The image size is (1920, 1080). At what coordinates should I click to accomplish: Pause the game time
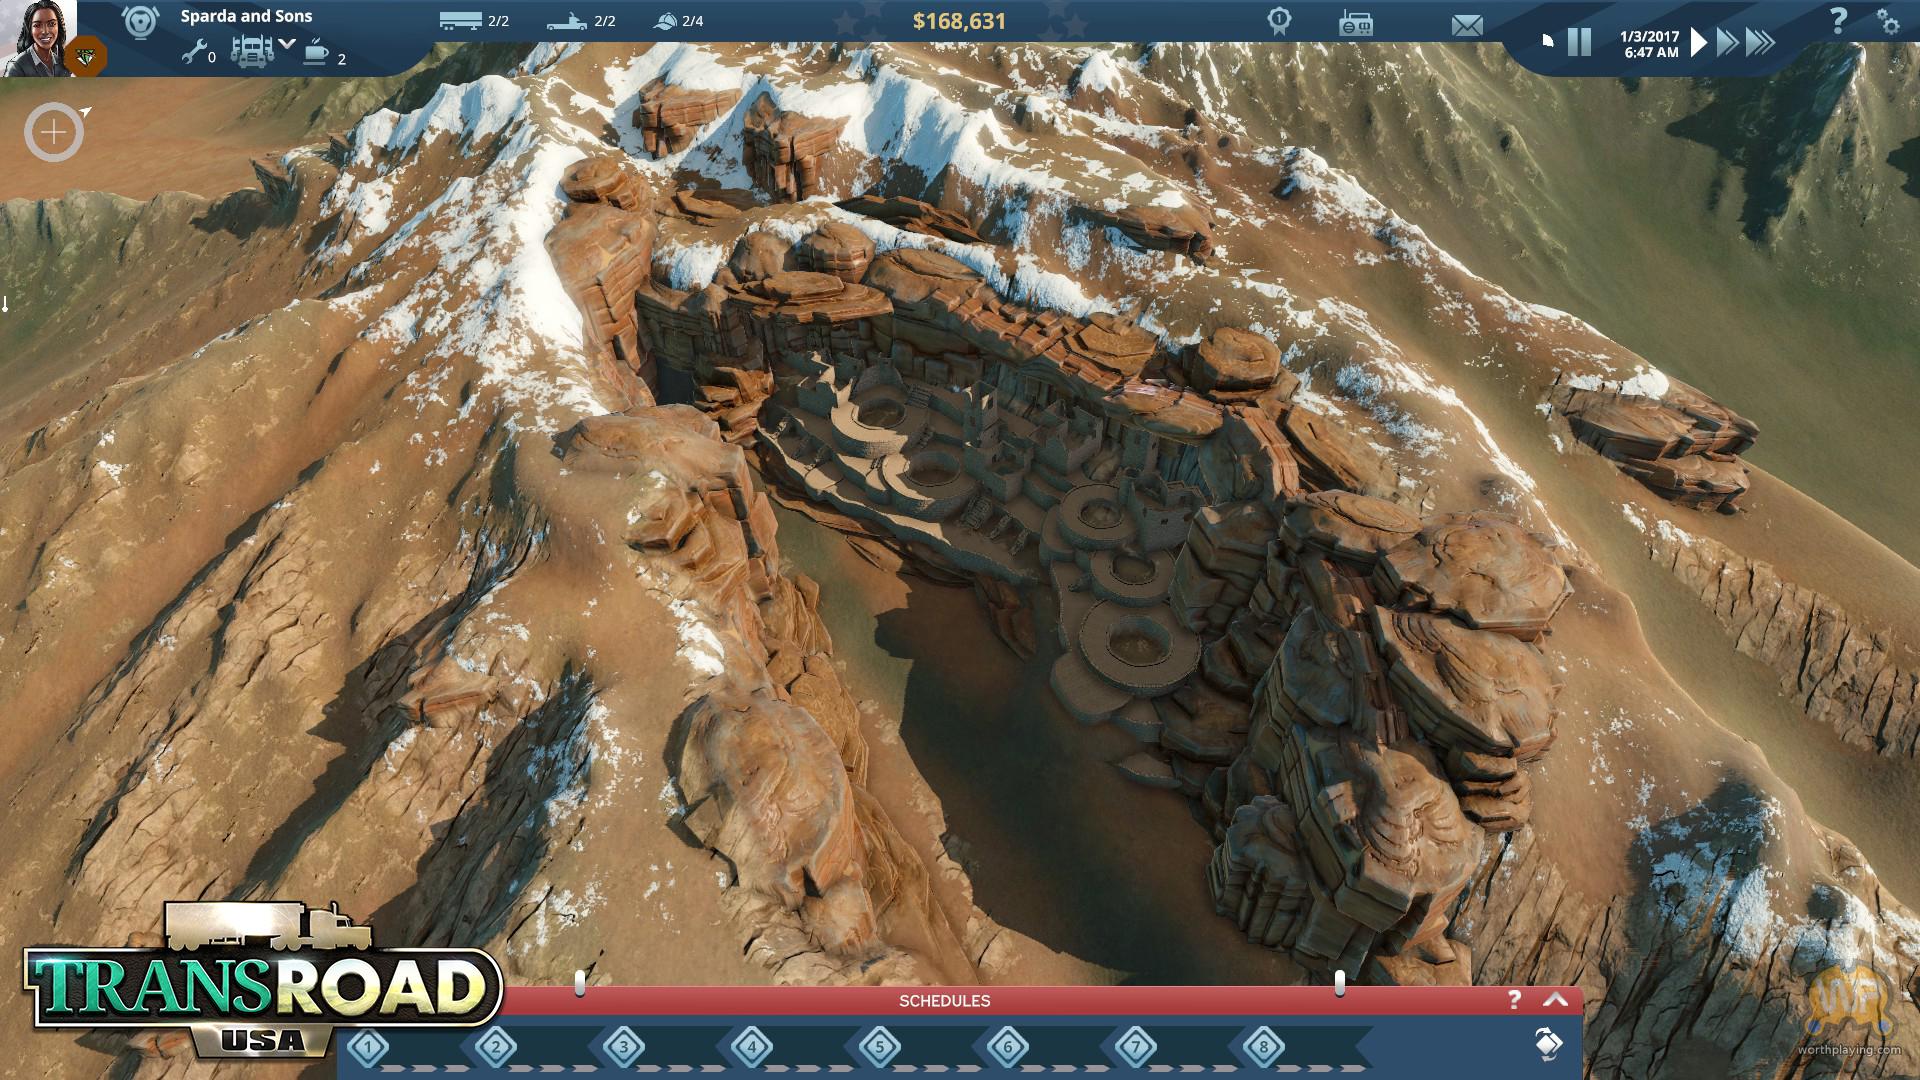pyautogui.click(x=1579, y=42)
